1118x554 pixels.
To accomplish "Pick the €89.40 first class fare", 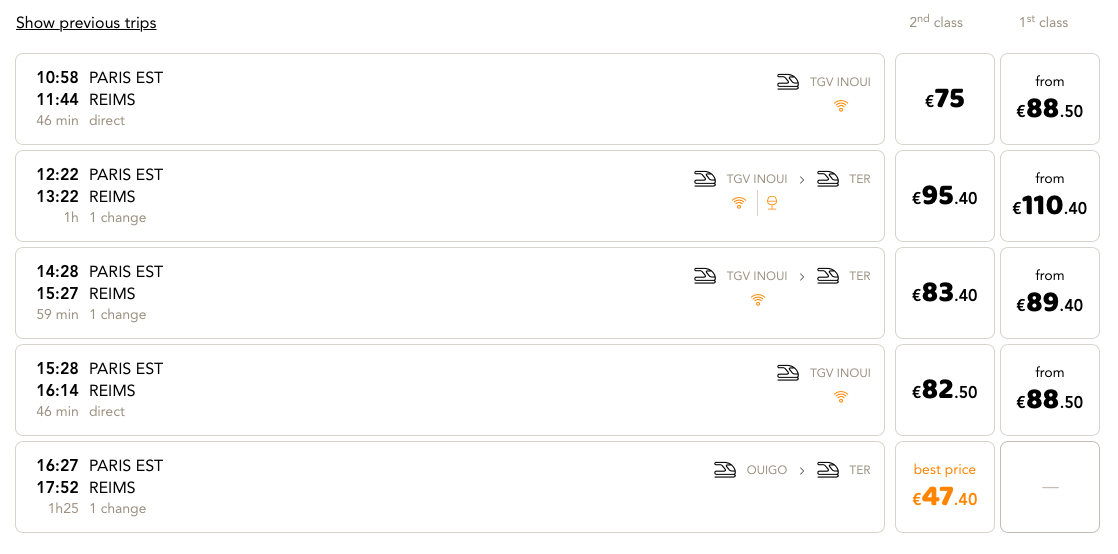I will click(1050, 293).
